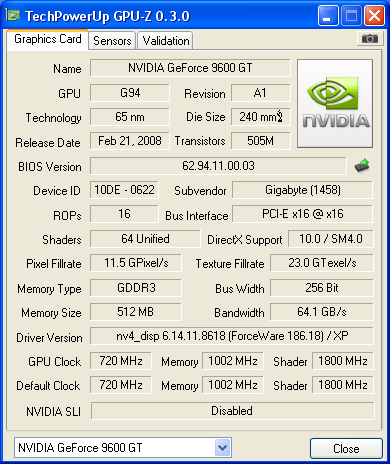The width and height of the screenshot is (390, 464).
Task: Click the BIOS save chip icon
Action: [362, 166]
